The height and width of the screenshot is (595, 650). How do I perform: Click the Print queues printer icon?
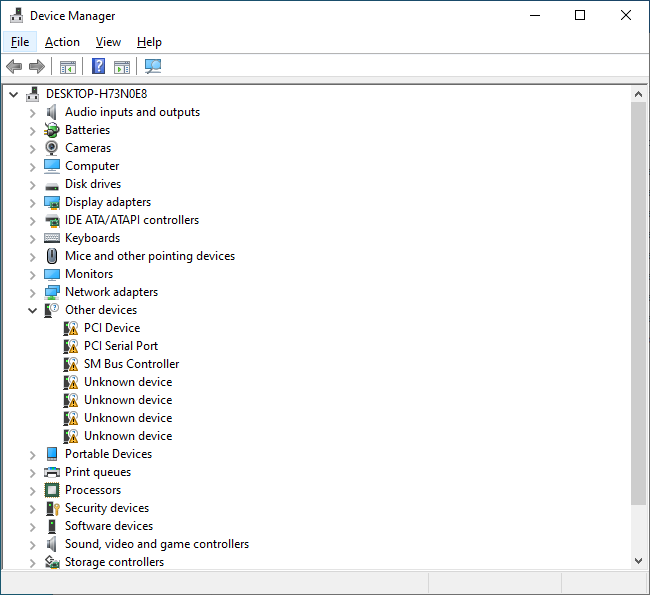pos(52,472)
